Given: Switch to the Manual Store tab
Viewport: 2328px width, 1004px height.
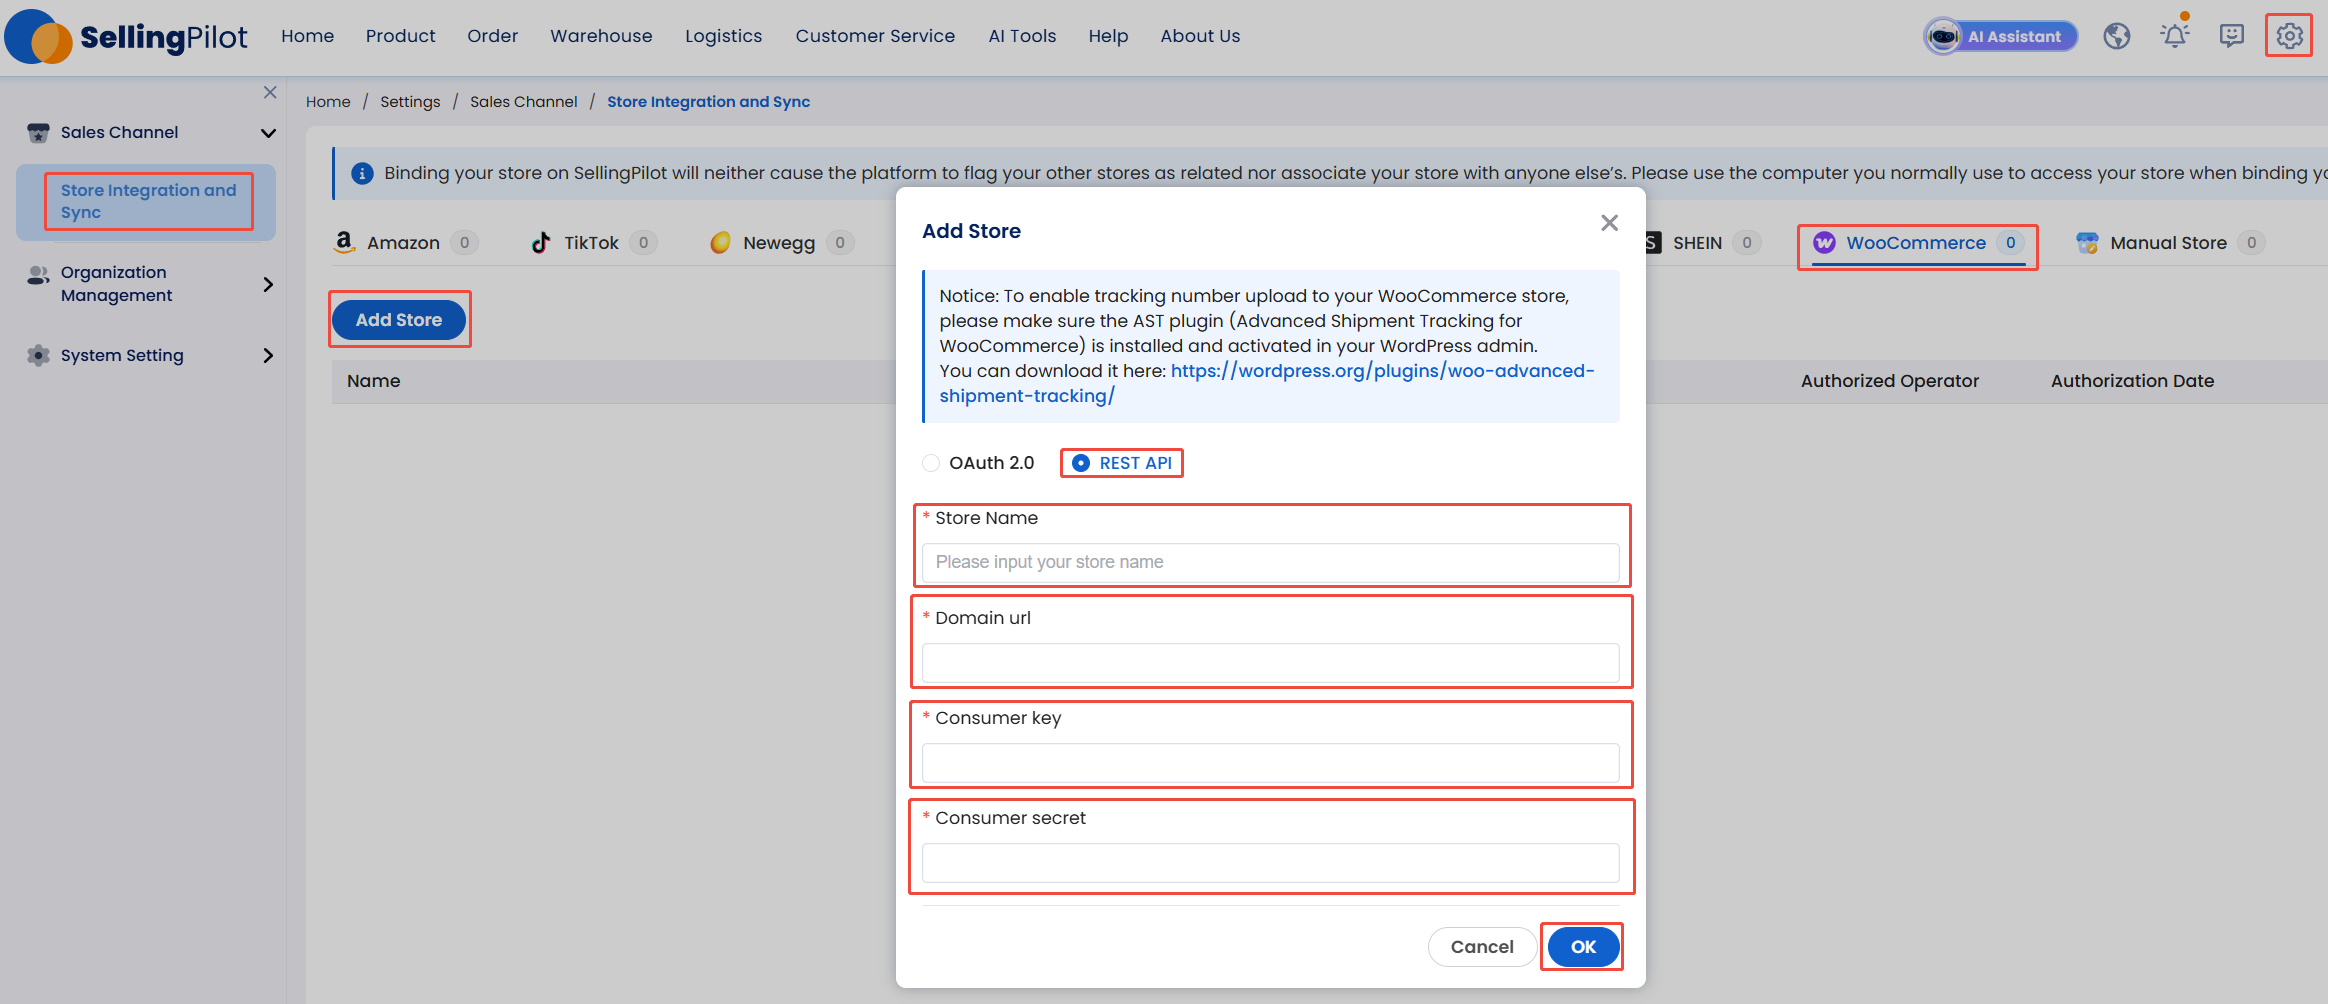Looking at the screenshot, I should [x=2170, y=243].
